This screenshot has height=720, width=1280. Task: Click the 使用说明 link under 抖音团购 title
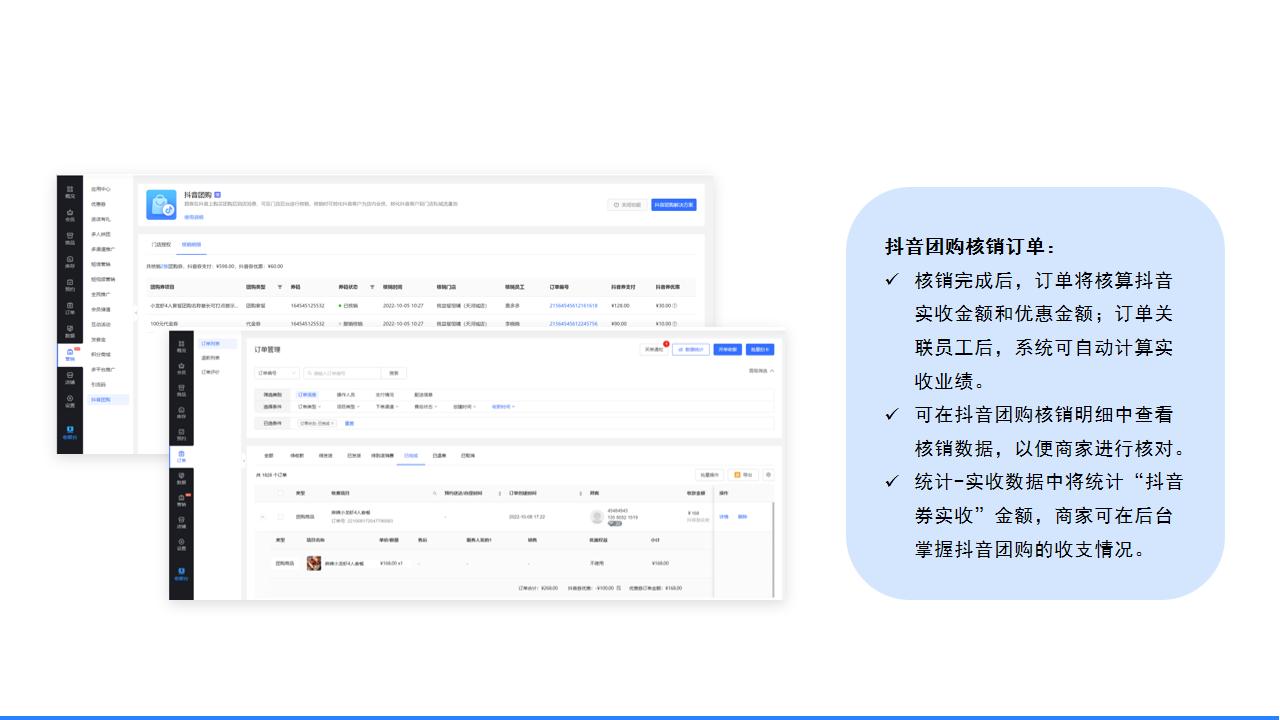pos(194,217)
